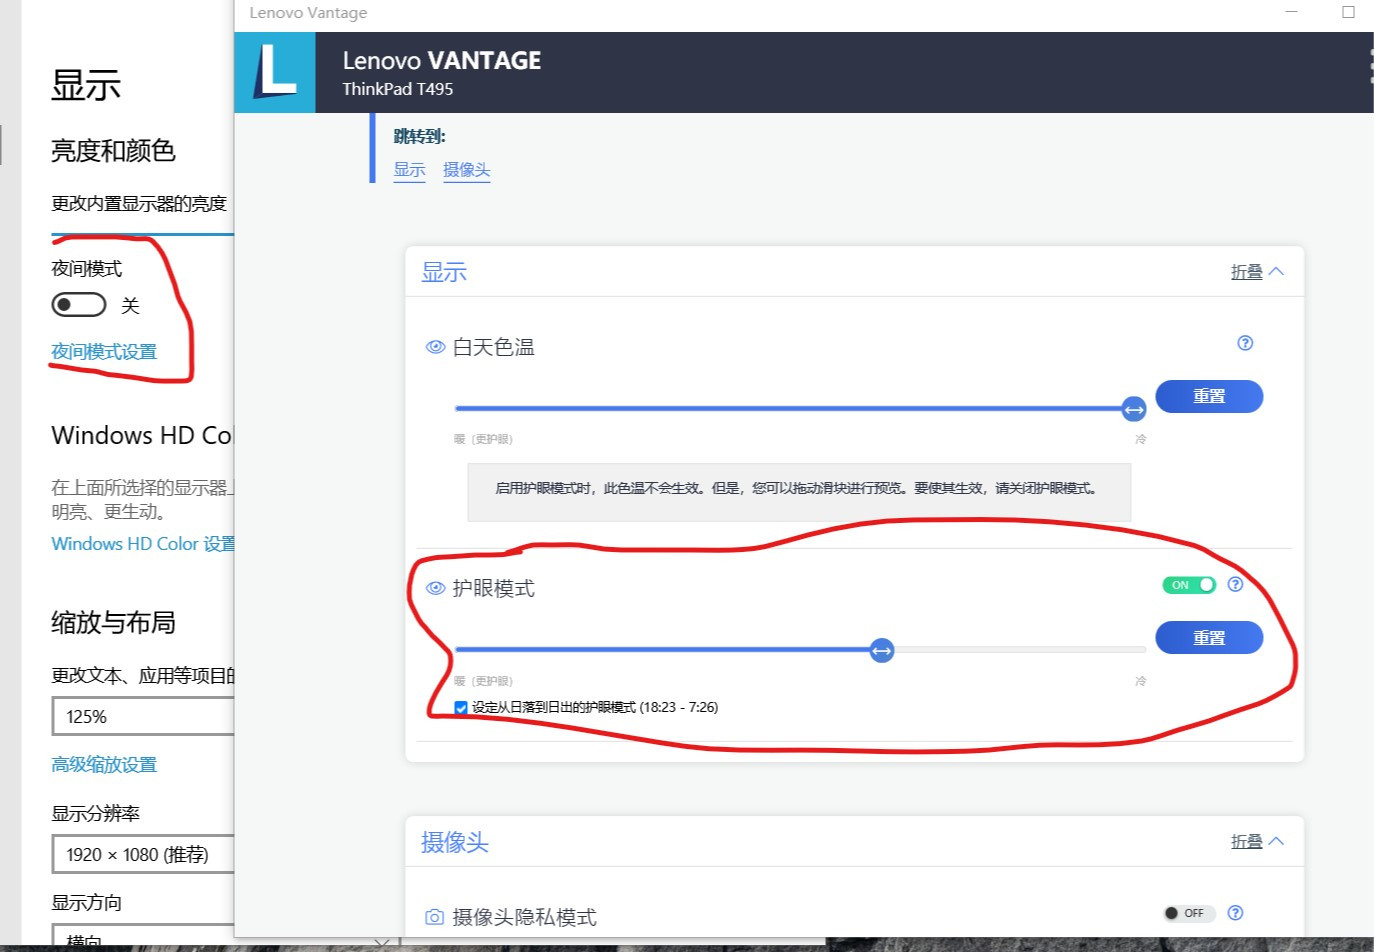The width and height of the screenshot is (1374, 952).
Task: Open the vertical dots menu in Vantage header
Action: point(1370,65)
